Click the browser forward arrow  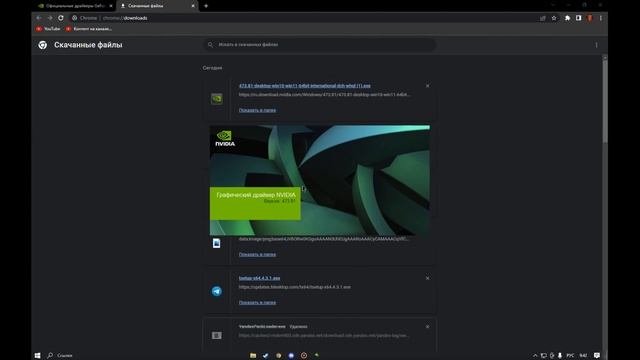(x=50, y=18)
